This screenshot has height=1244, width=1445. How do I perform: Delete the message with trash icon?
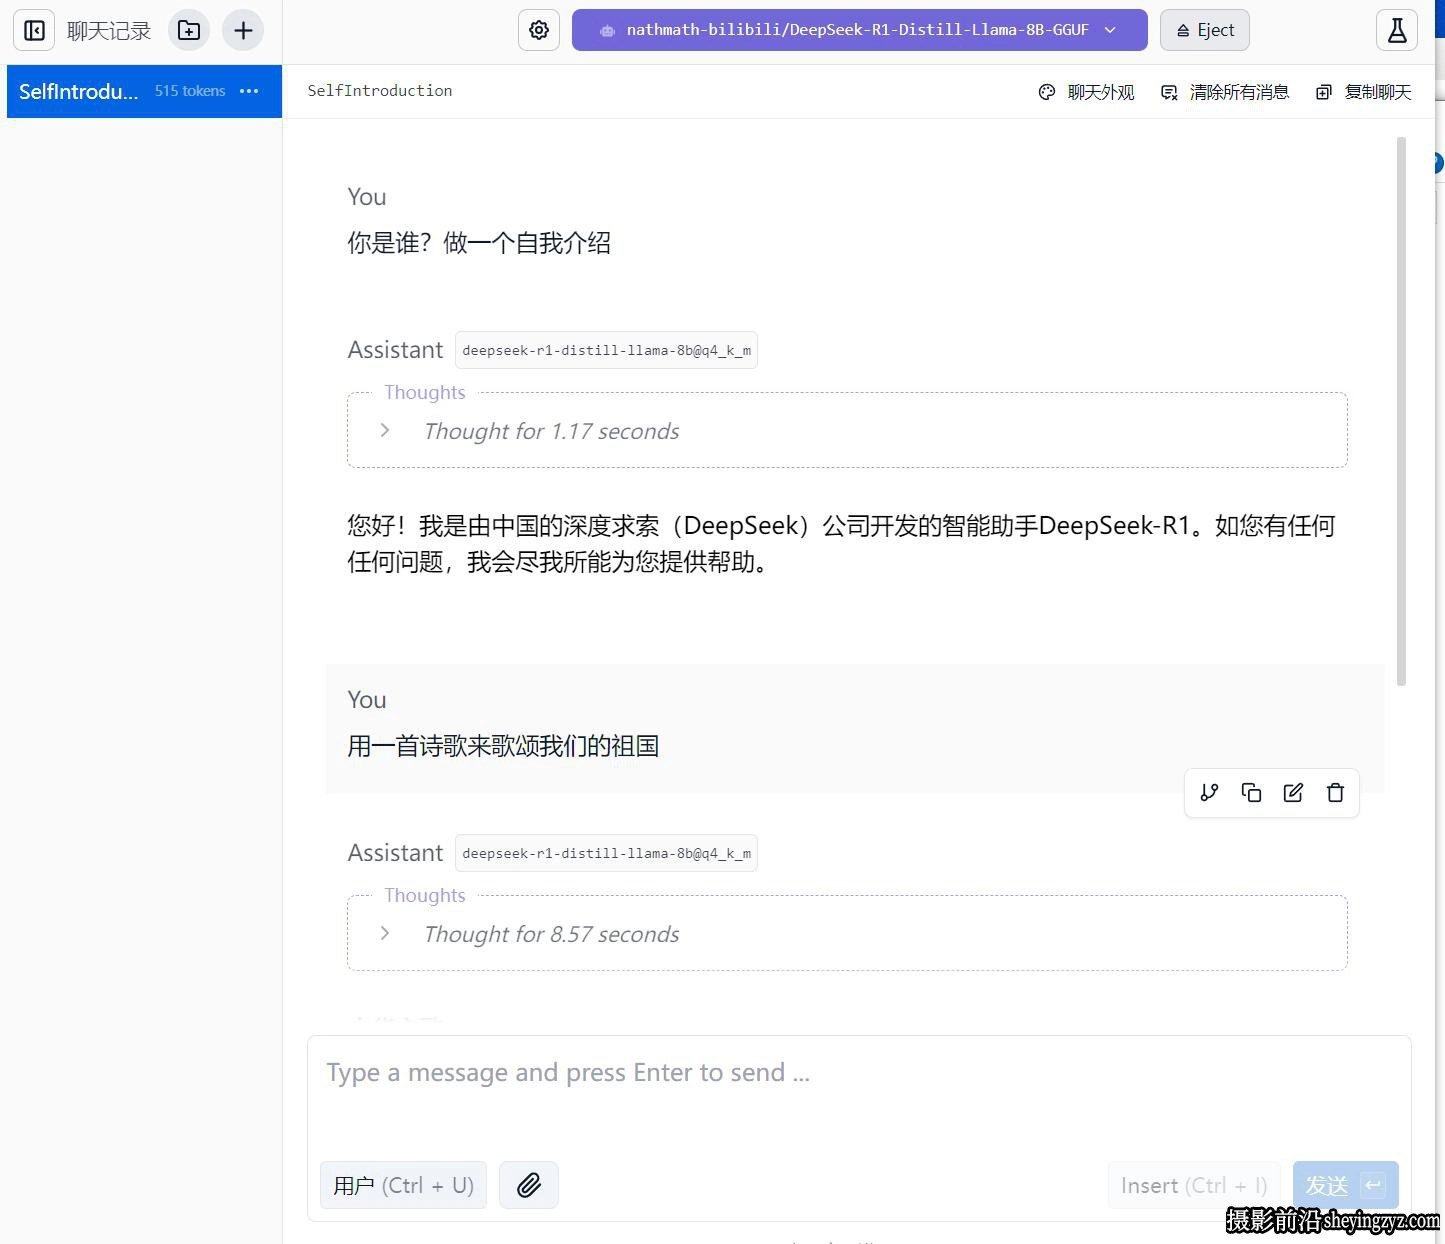(1335, 793)
